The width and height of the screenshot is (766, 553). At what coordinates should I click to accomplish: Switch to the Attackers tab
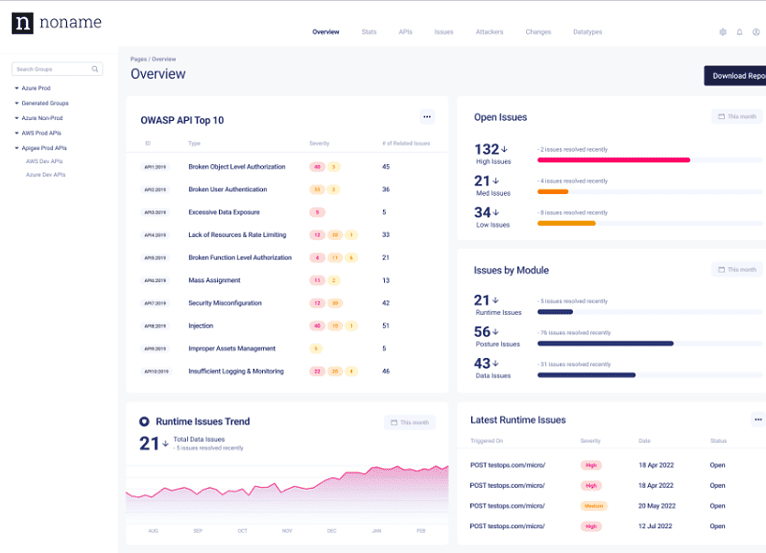(x=489, y=32)
